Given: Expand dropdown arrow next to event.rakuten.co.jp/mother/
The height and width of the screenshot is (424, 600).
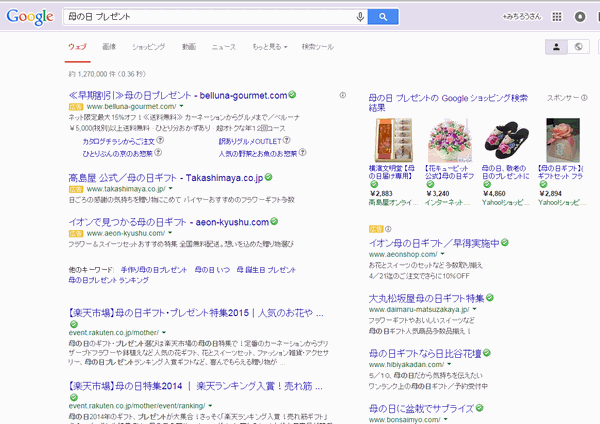Looking at the screenshot, I should pos(164,333).
